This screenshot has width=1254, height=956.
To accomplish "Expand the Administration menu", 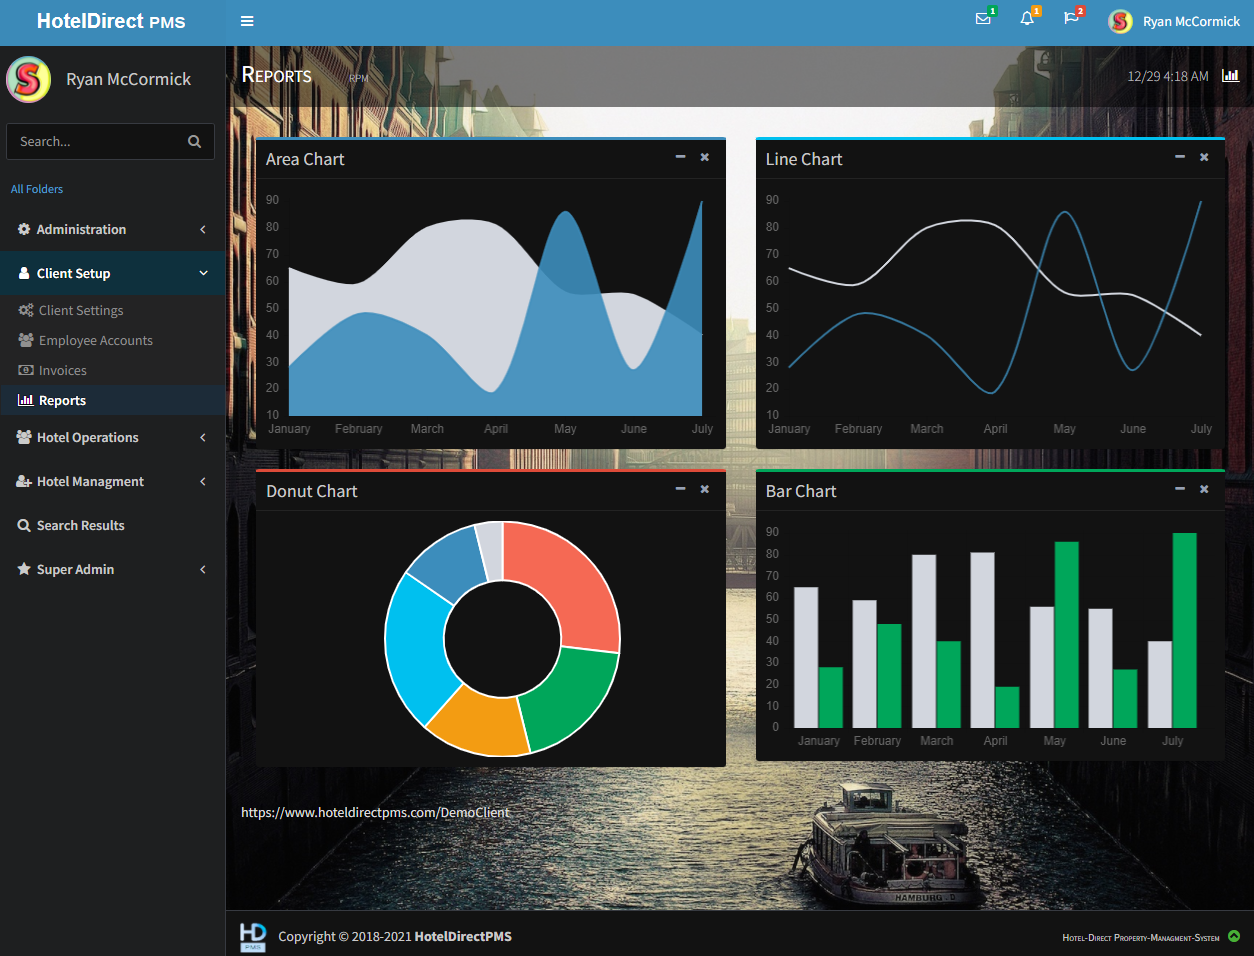I will coord(112,229).
